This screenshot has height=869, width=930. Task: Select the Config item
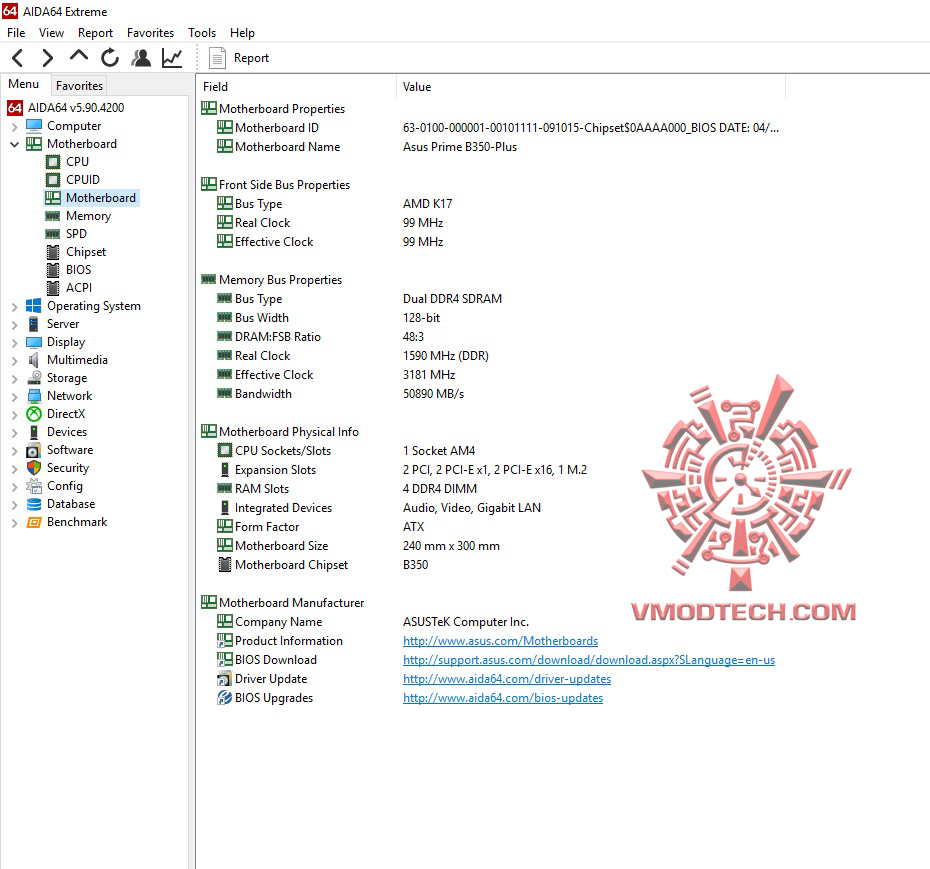coord(55,486)
